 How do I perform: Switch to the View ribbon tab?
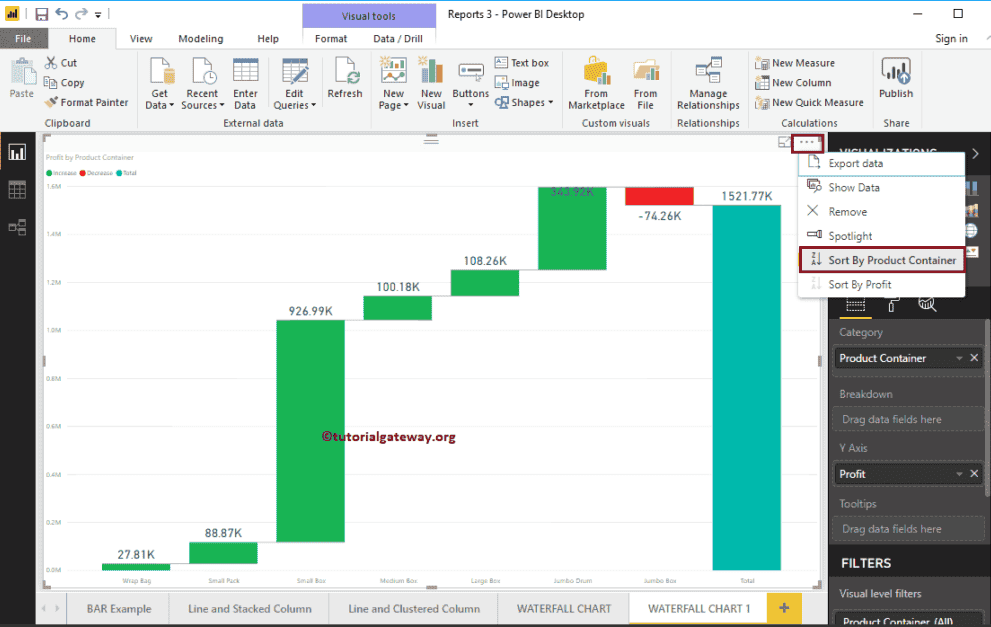(141, 39)
